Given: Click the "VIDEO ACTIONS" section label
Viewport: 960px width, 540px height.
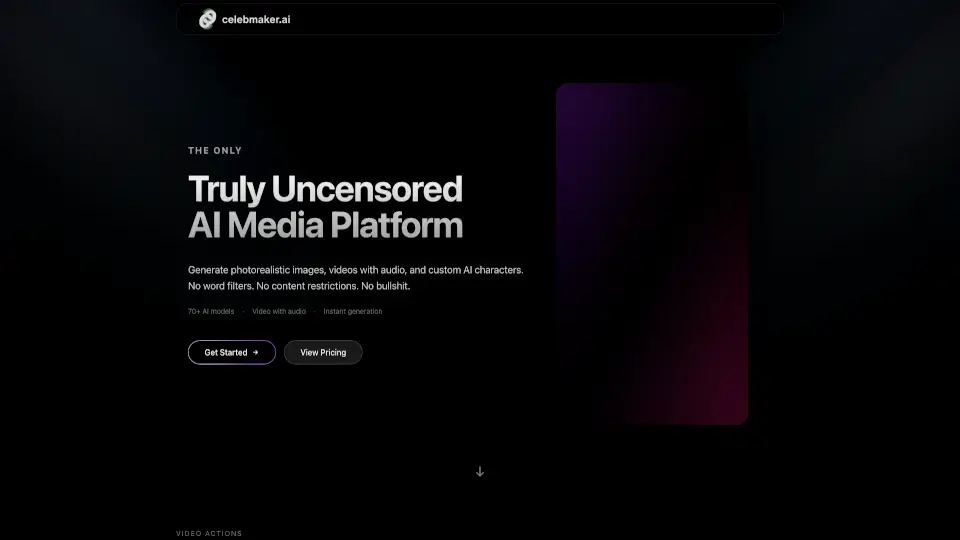Looking at the screenshot, I should 209,534.
